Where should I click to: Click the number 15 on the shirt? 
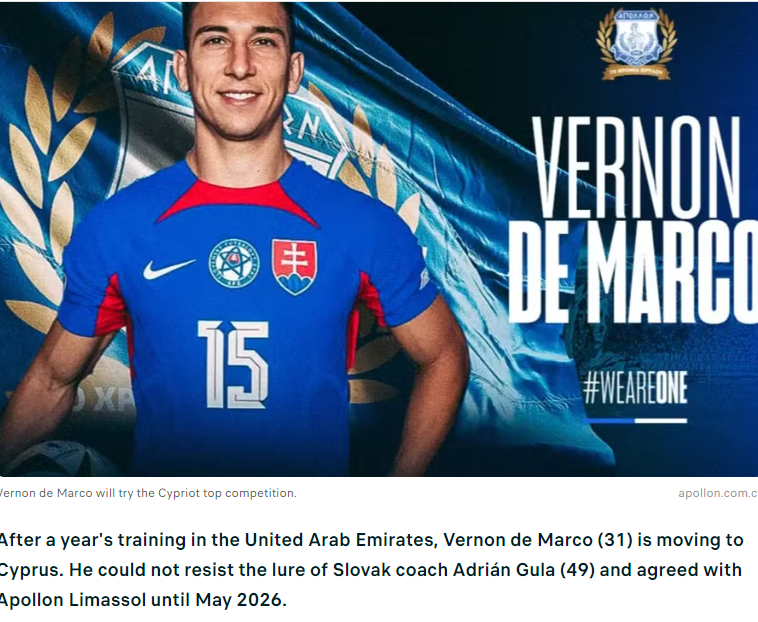coord(233,364)
